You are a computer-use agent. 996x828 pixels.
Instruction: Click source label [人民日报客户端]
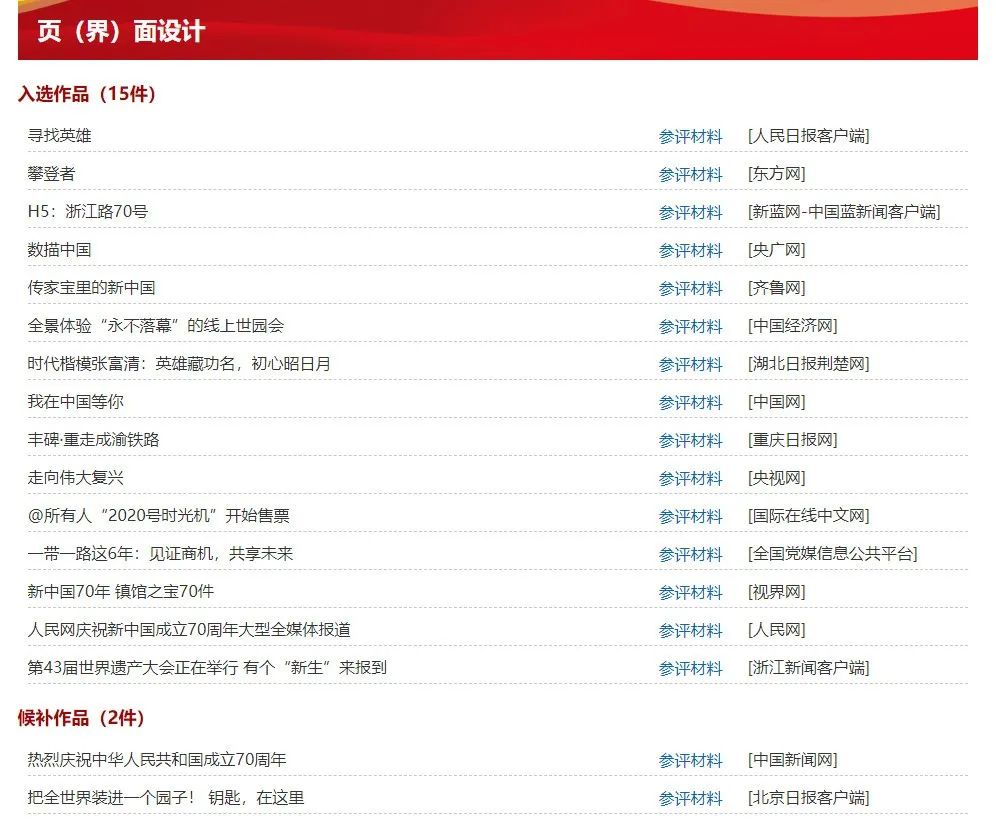coord(809,136)
